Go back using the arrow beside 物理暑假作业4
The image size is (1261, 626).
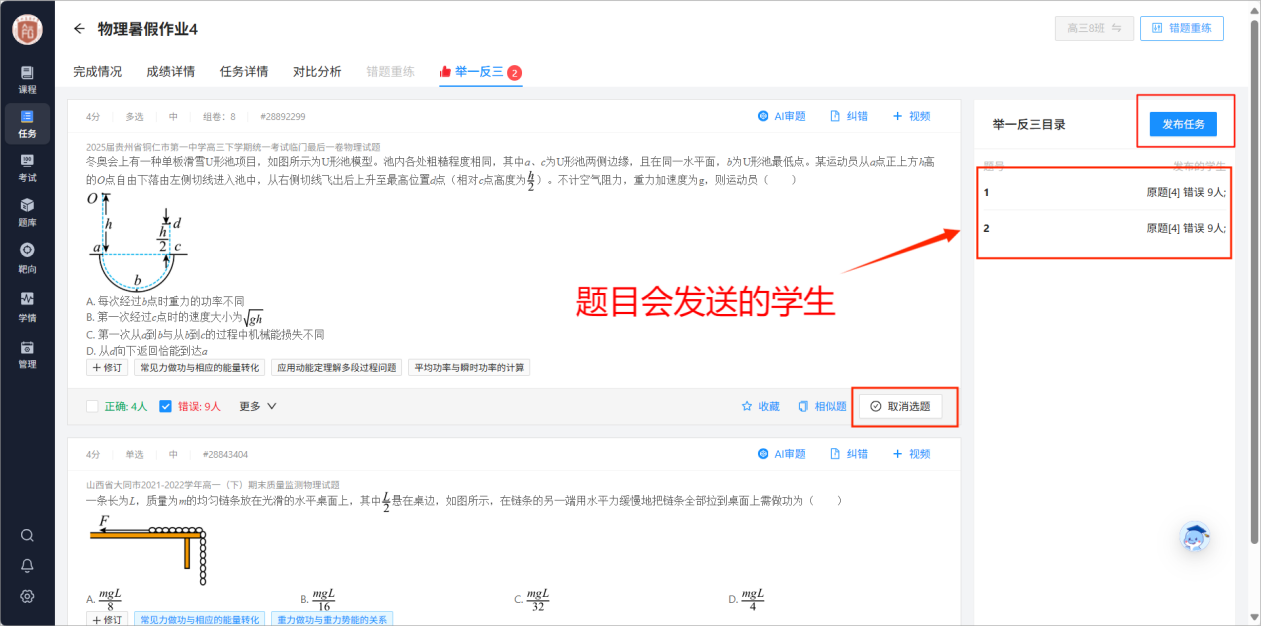[x=80, y=29]
